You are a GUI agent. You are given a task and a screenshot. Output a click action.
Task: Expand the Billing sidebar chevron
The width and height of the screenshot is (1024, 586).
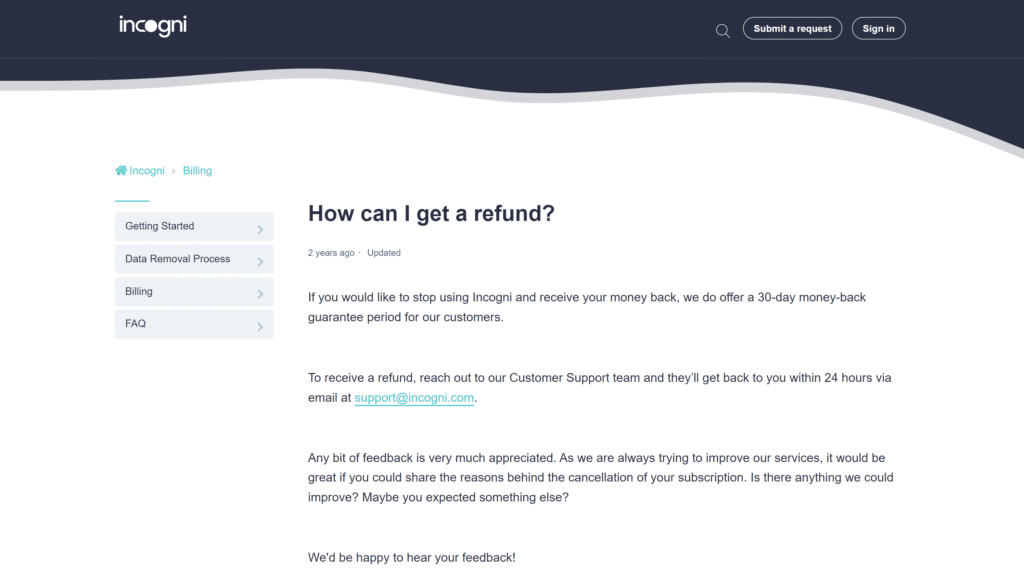pos(260,294)
